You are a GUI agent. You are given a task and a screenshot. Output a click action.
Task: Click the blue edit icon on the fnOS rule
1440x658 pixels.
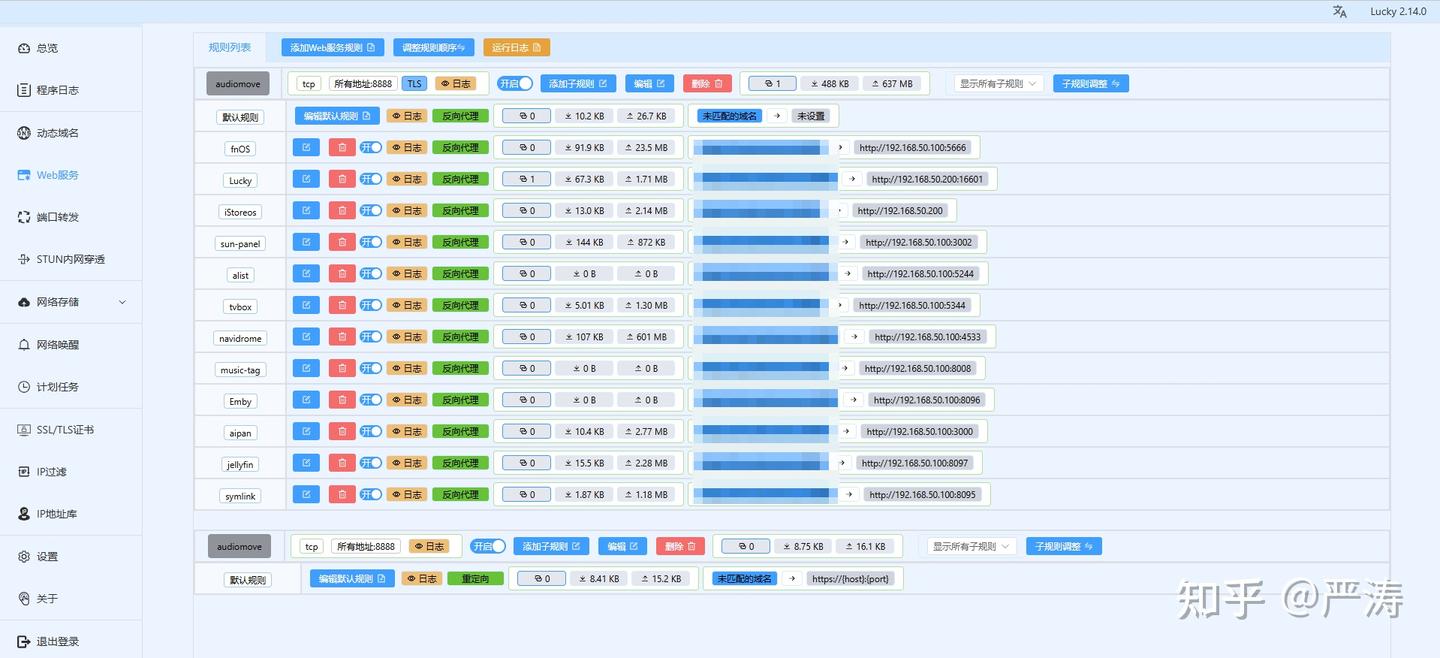click(305, 147)
